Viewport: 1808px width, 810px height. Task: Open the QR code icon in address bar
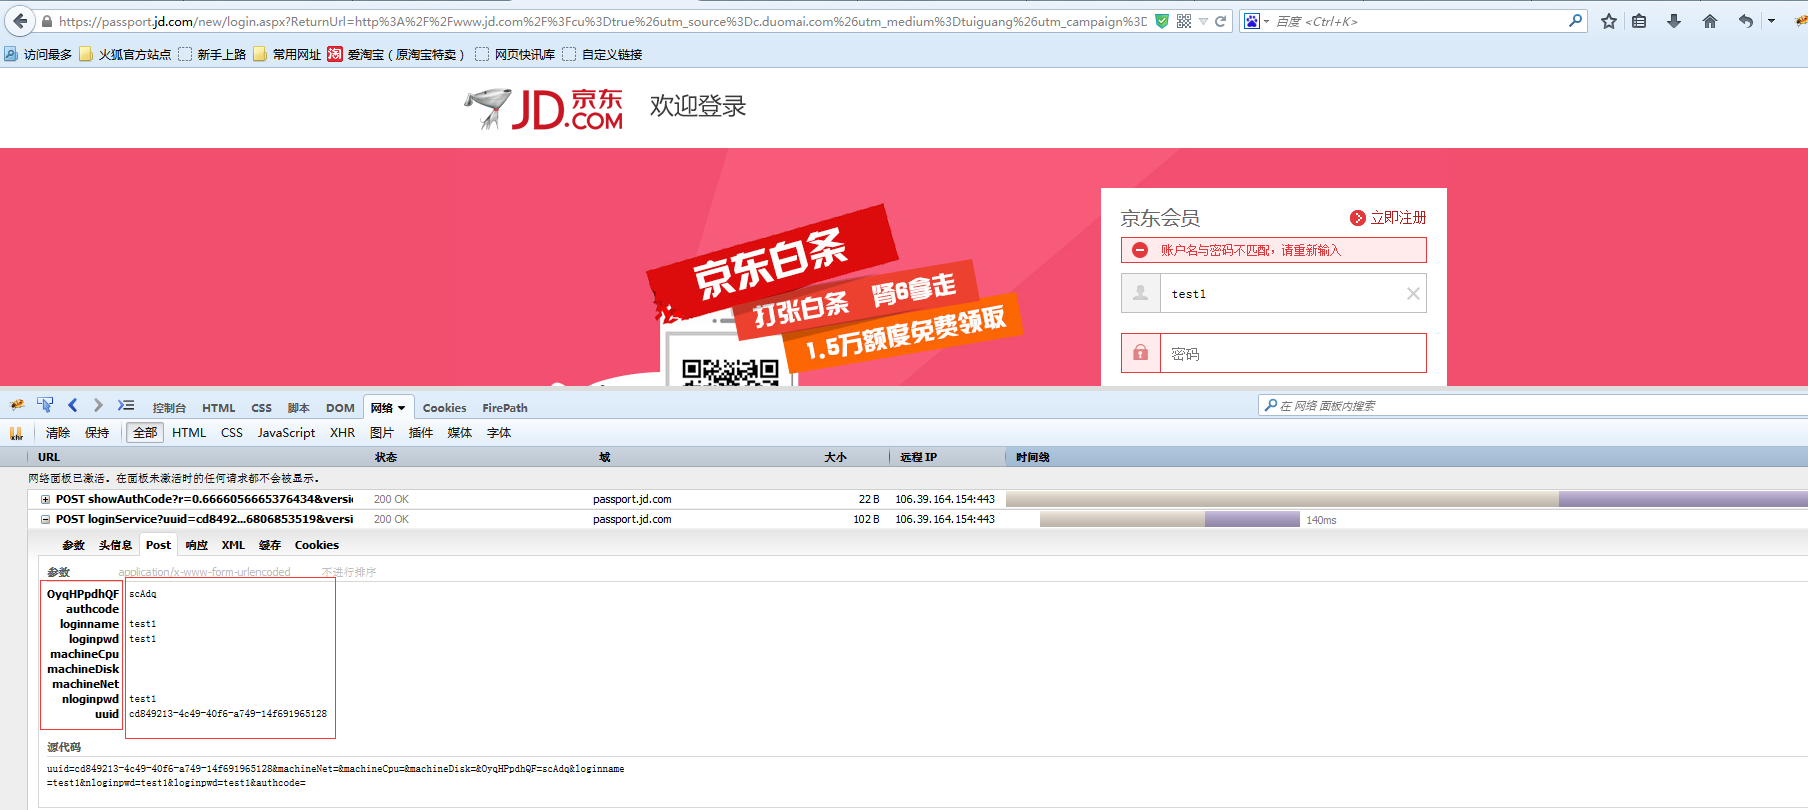click(1184, 21)
